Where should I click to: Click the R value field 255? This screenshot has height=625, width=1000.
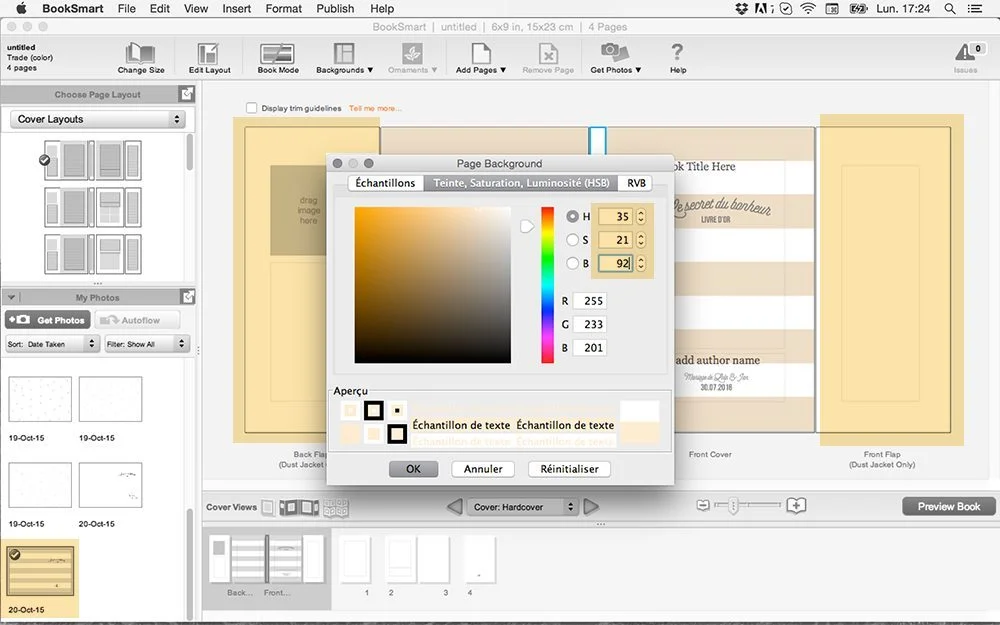point(590,301)
